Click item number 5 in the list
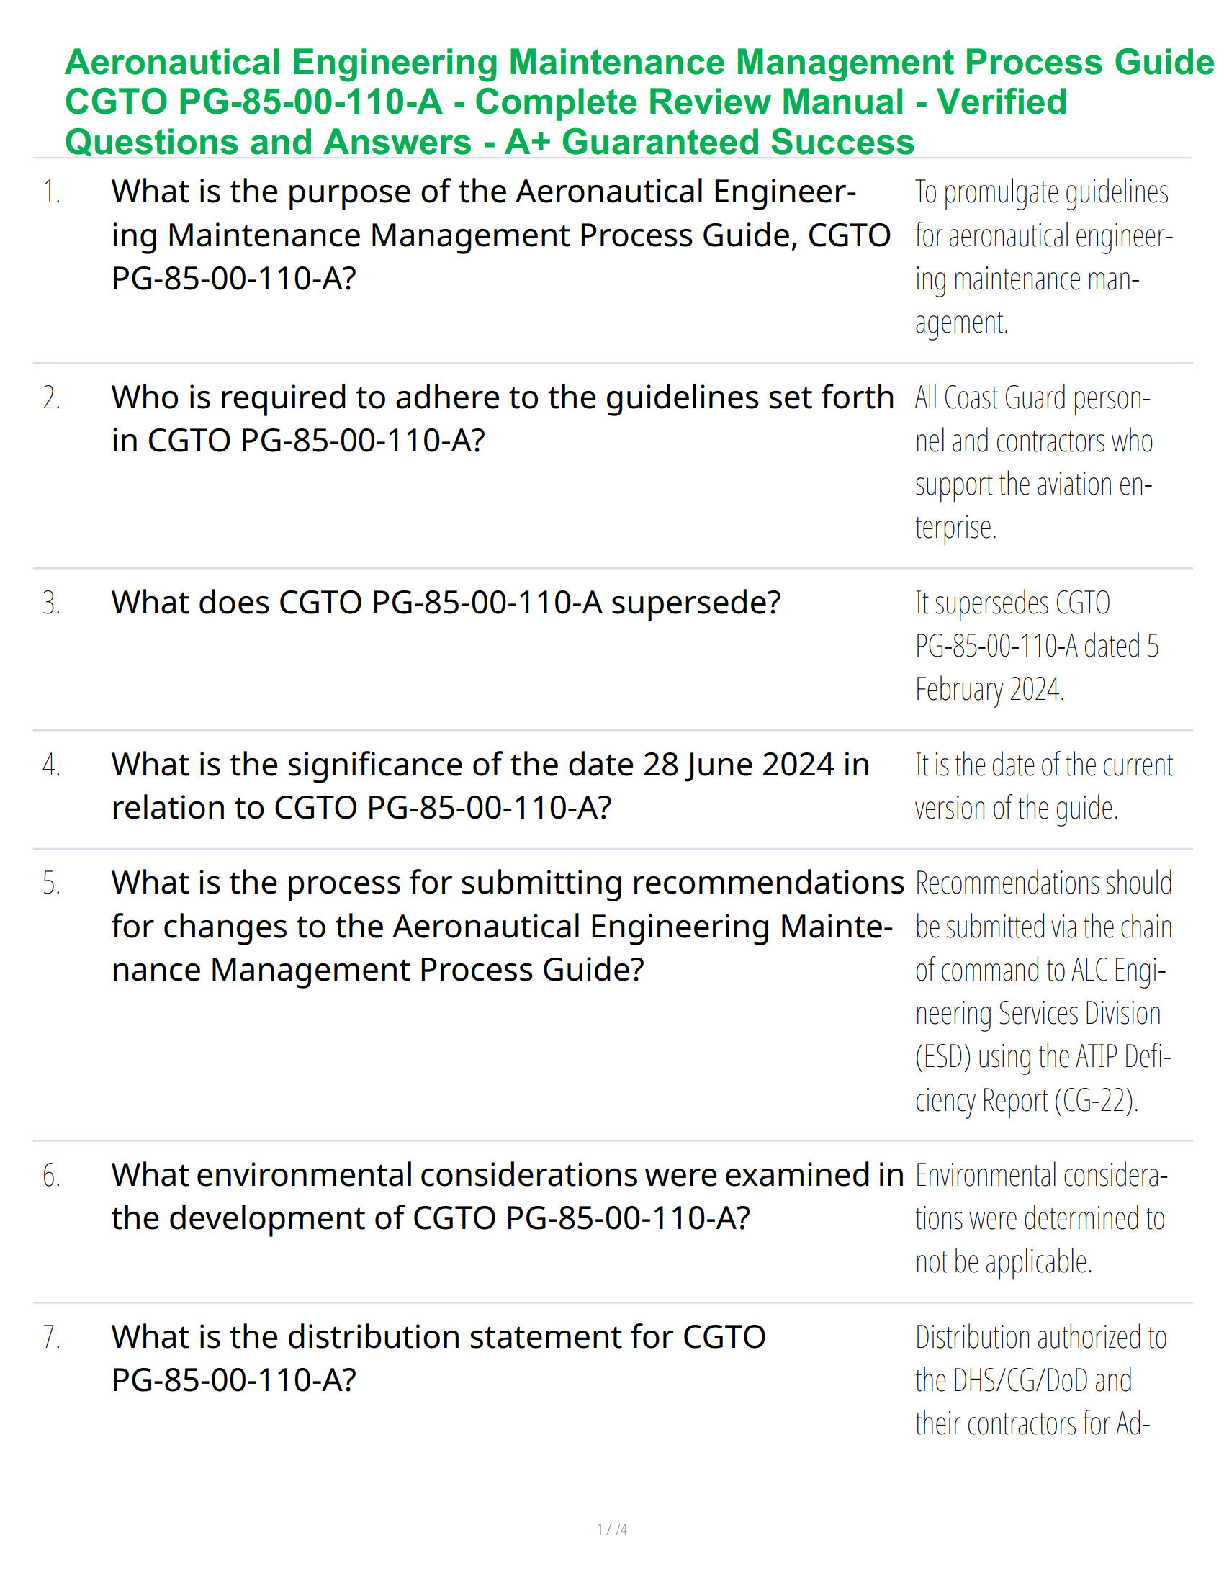Screen dimensions: 1224x1584 tap(52, 883)
